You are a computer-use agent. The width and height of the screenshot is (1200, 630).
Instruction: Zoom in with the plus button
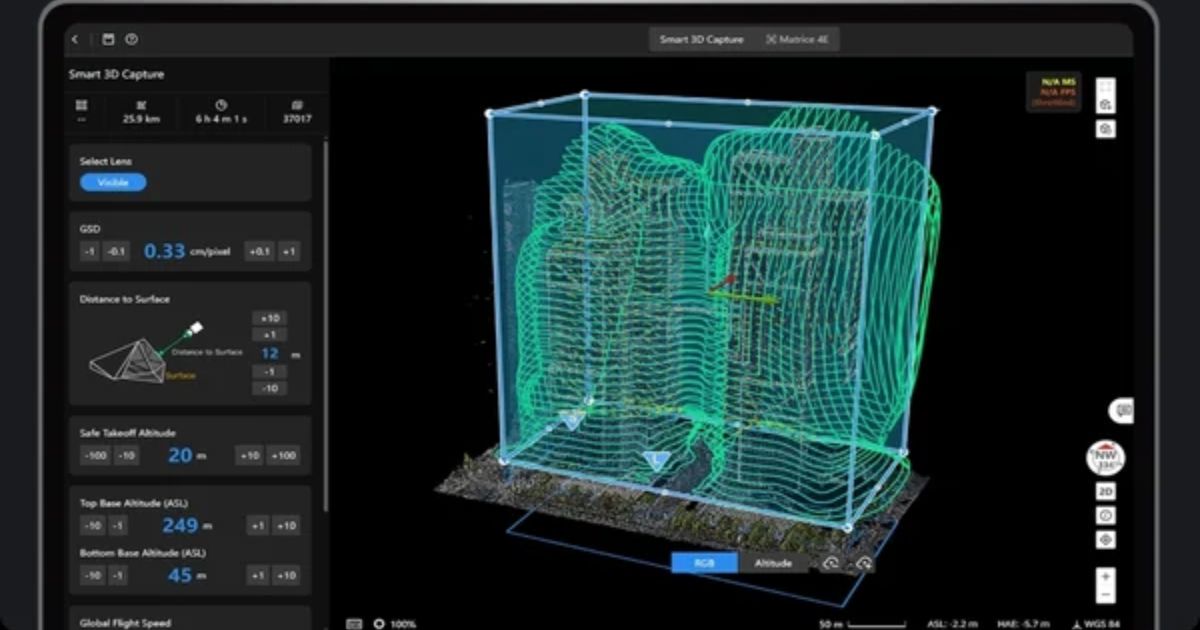pyautogui.click(x=1105, y=576)
